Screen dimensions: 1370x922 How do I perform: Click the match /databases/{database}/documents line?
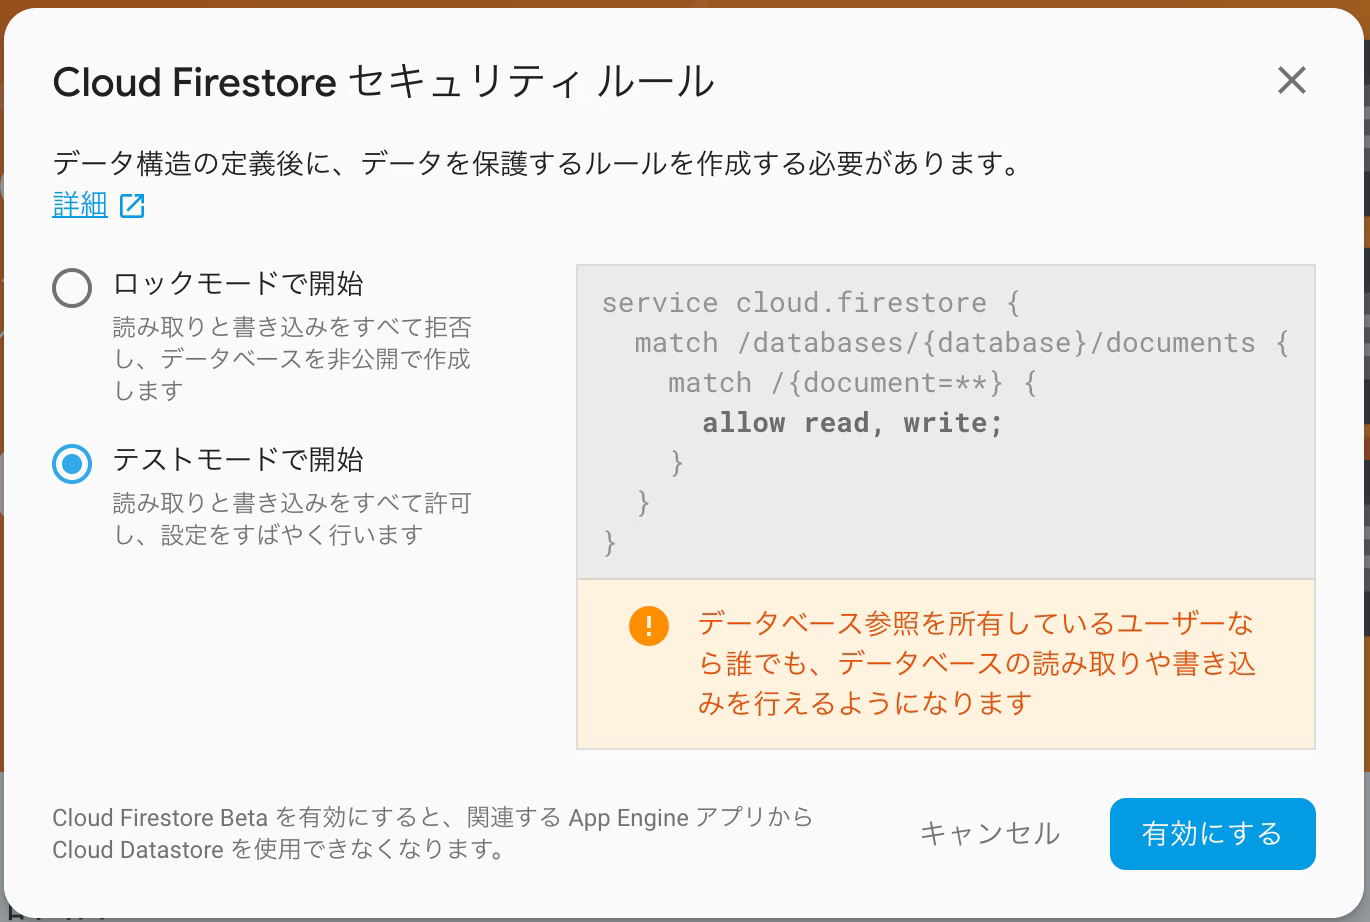coord(961,343)
